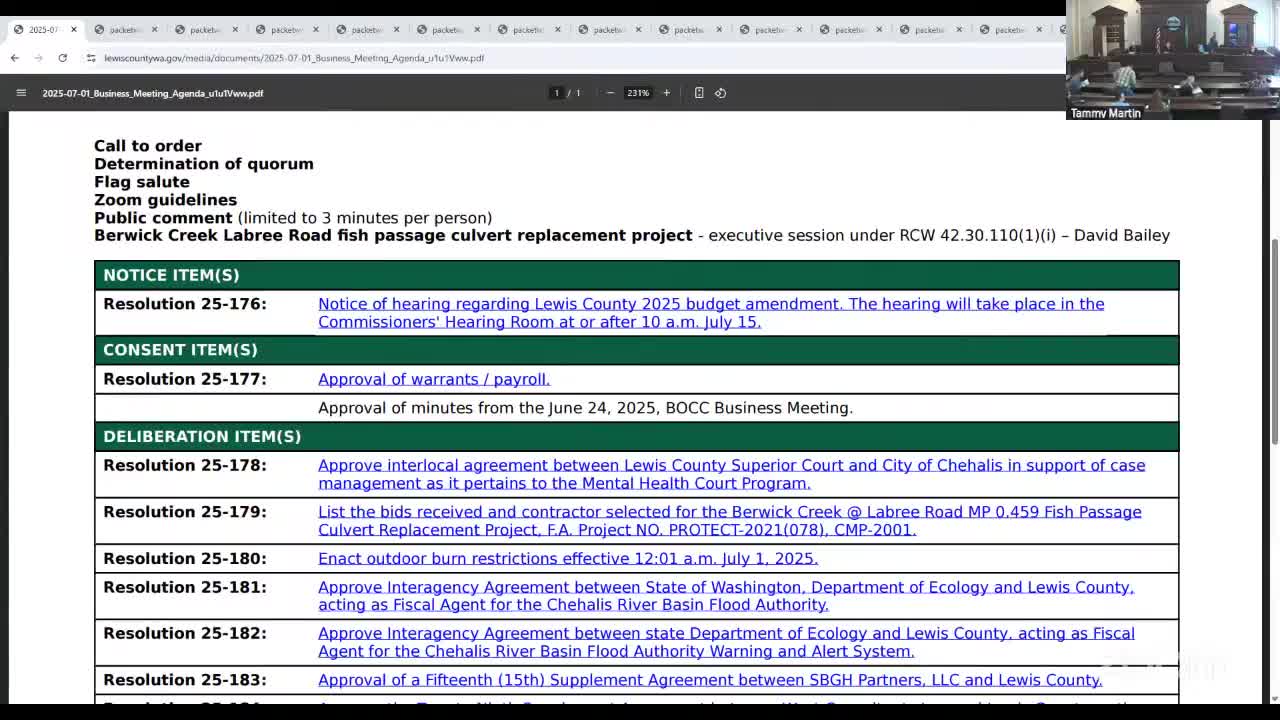Open the 2025 budget amendment hearing notice link

(711, 313)
